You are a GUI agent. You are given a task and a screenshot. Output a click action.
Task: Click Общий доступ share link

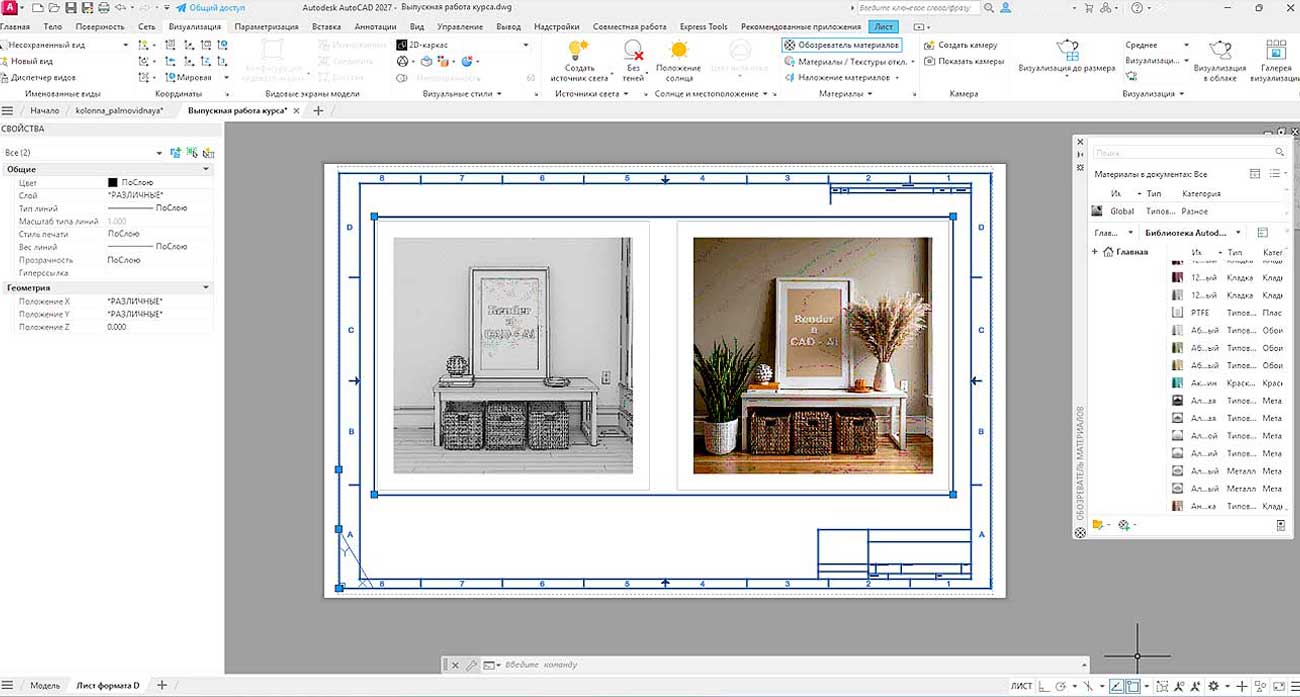click(210, 7)
